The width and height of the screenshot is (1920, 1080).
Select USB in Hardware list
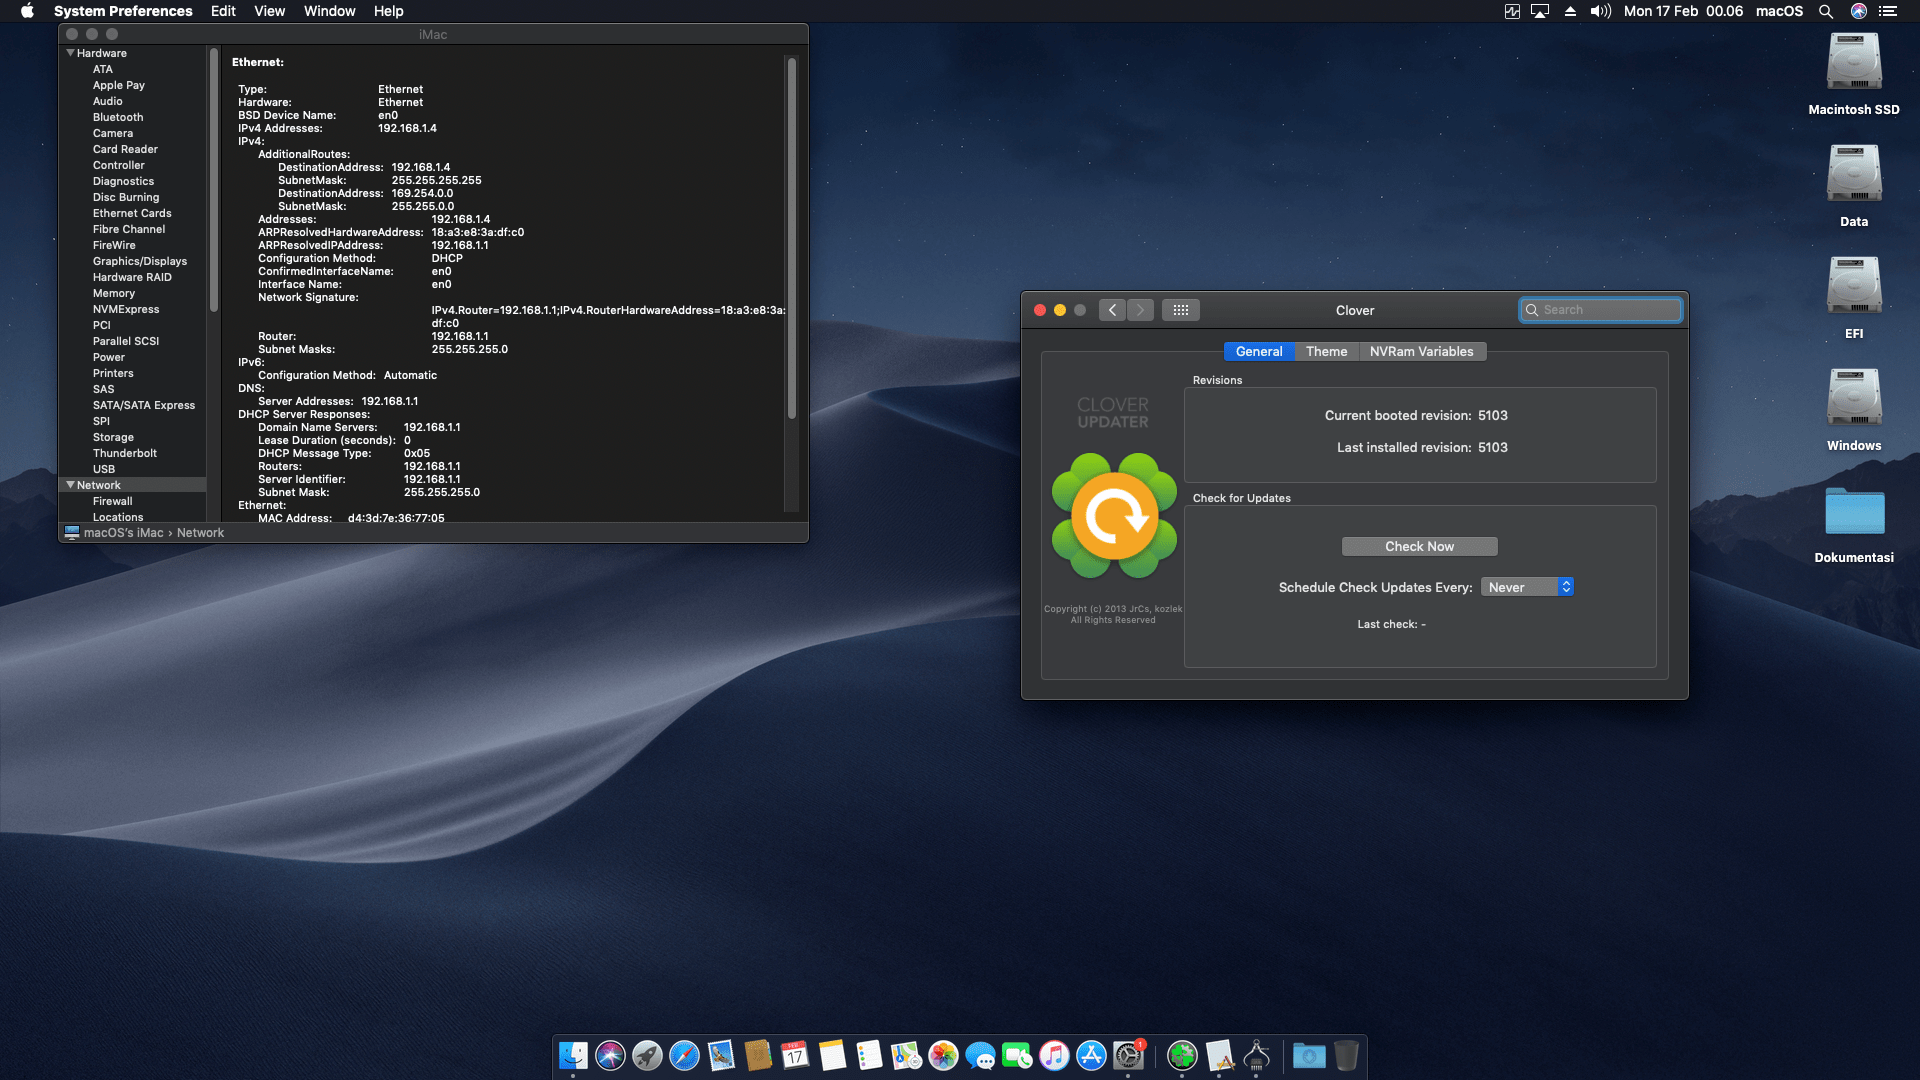tap(104, 469)
